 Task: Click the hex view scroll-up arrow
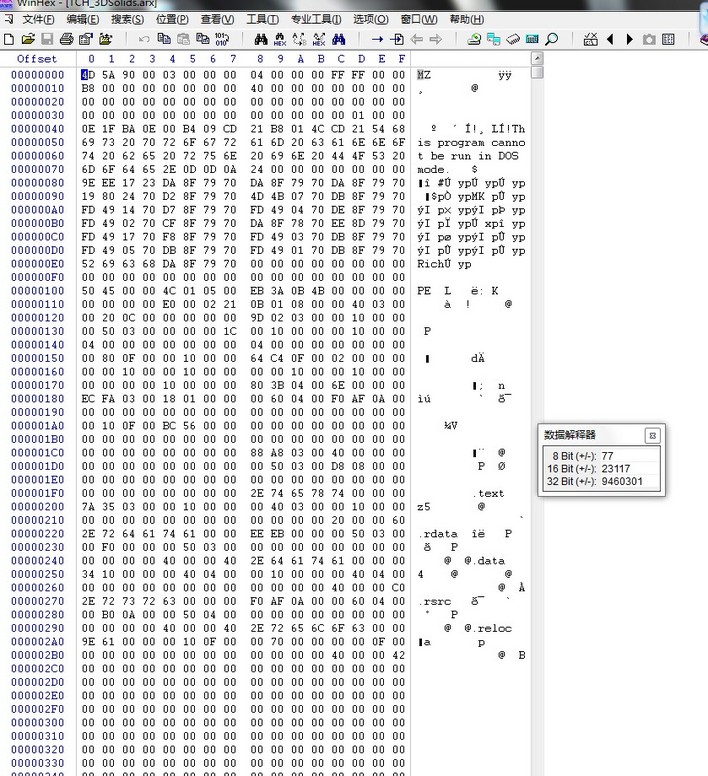(x=537, y=59)
